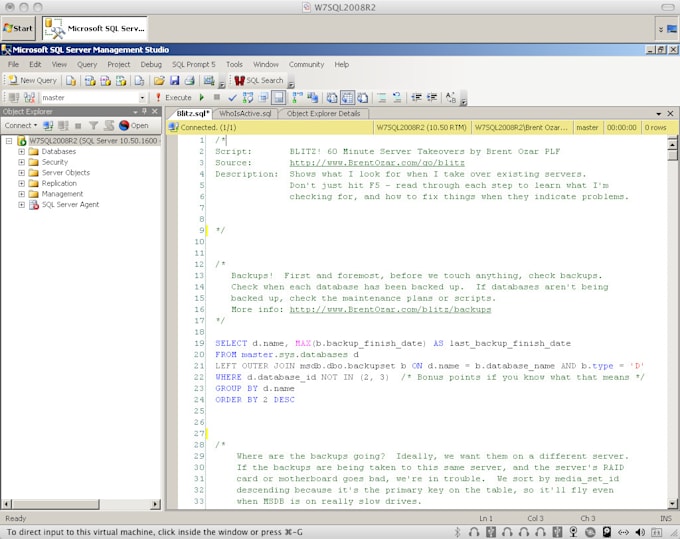Image resolution: width=680 pixels, height=539 pixels.
Task: Click the Open File folder icon
Action: click(x=159, y=80)
